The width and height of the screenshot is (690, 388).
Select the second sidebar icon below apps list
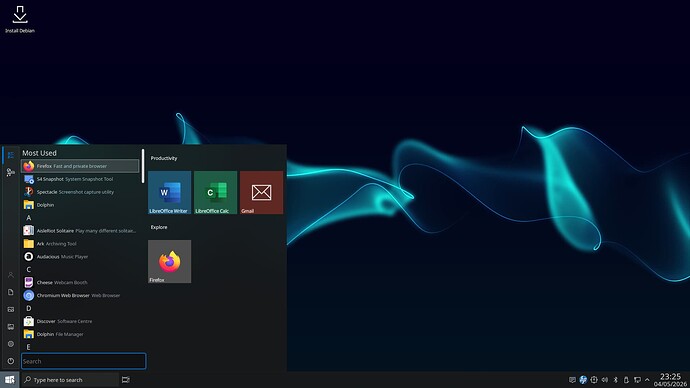[x=11, y=172]
